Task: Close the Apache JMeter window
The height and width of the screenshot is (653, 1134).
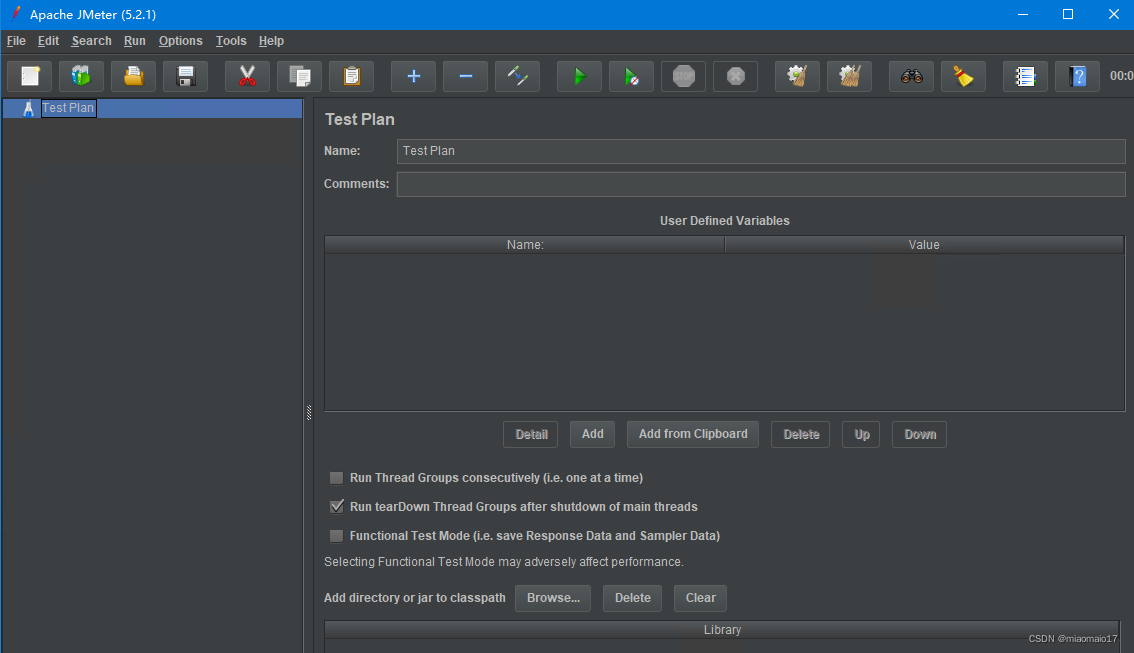Action: [x=1114, y=14]
